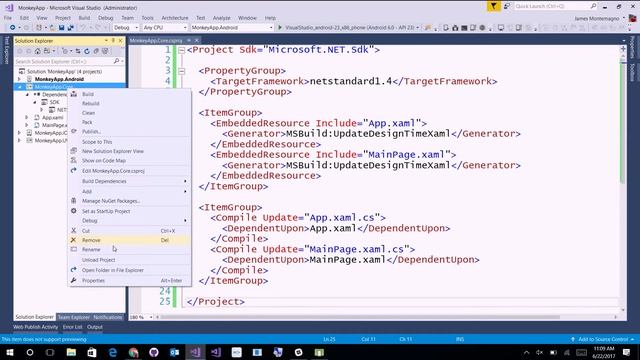
Task: Click the feedback icon beside Quick Launch
Action: [x=507, y=6]
